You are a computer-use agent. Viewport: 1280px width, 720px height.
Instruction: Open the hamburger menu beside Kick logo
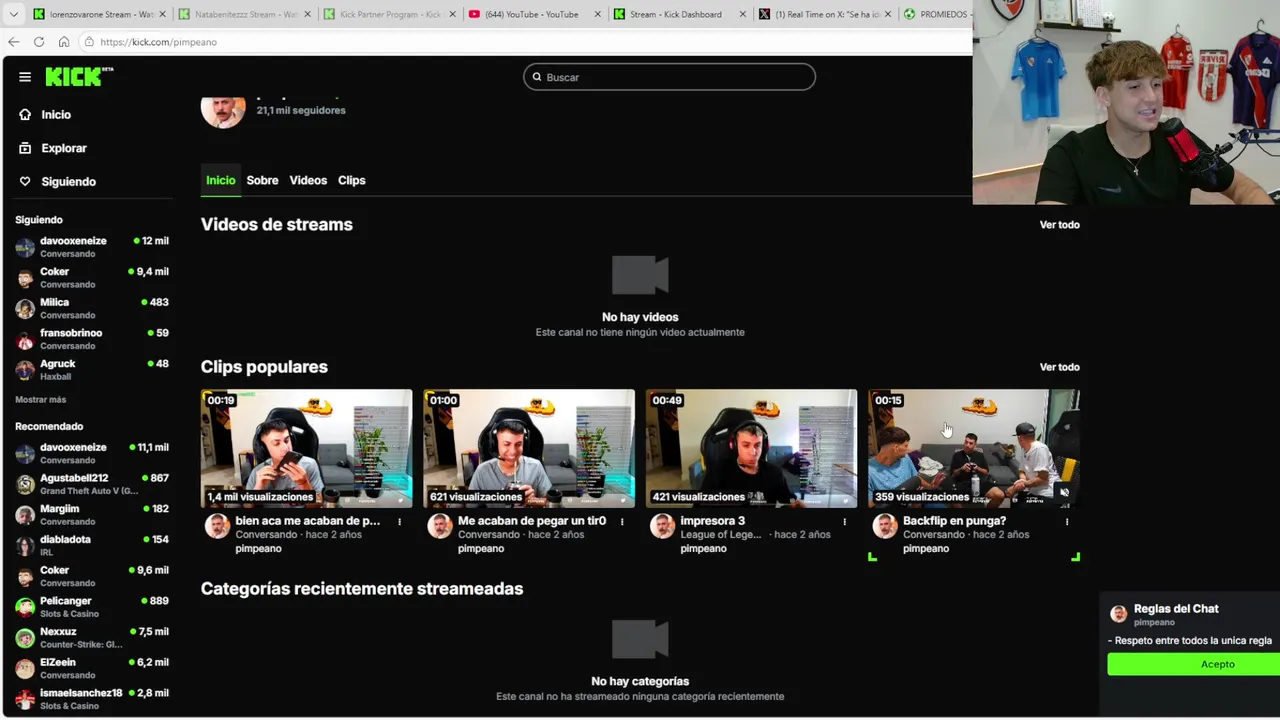click(25, 77)
